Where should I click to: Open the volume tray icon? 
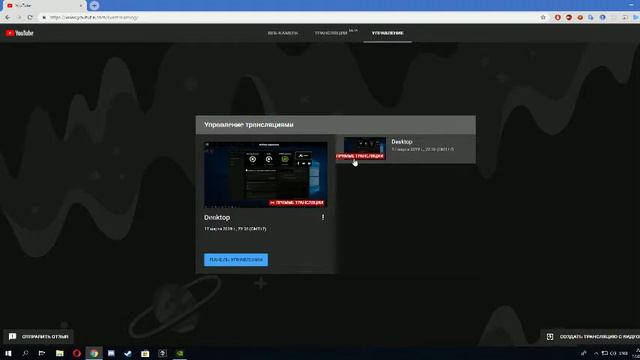tap(613, 353)
